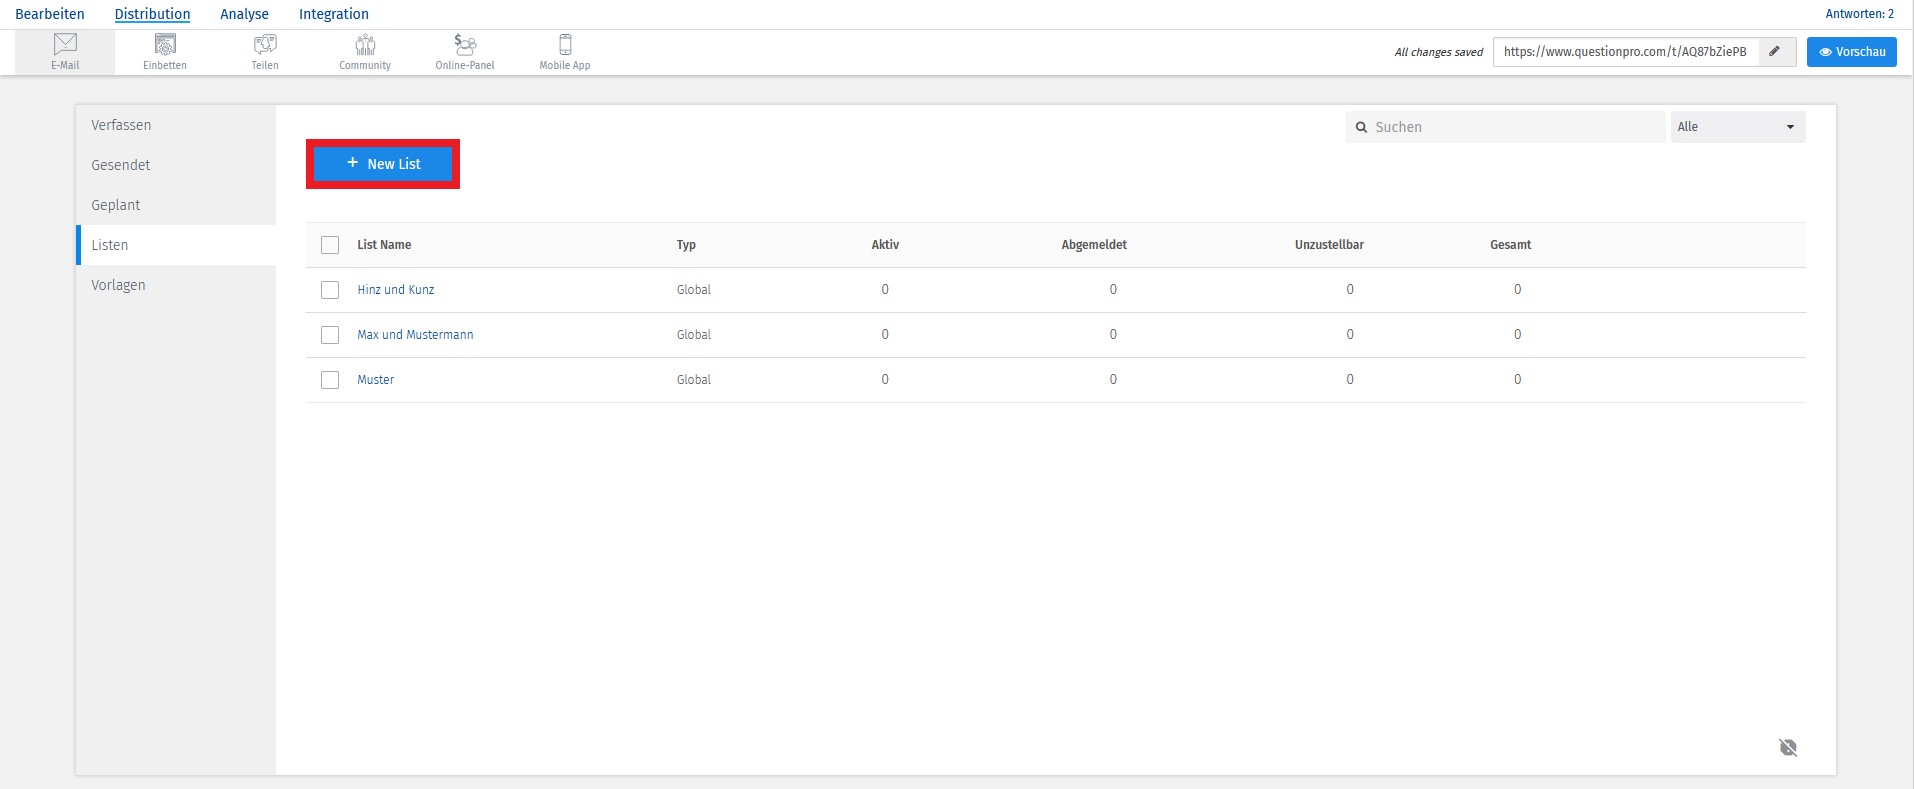Open Gesendet in the sidebar

(x=176, y=165)
